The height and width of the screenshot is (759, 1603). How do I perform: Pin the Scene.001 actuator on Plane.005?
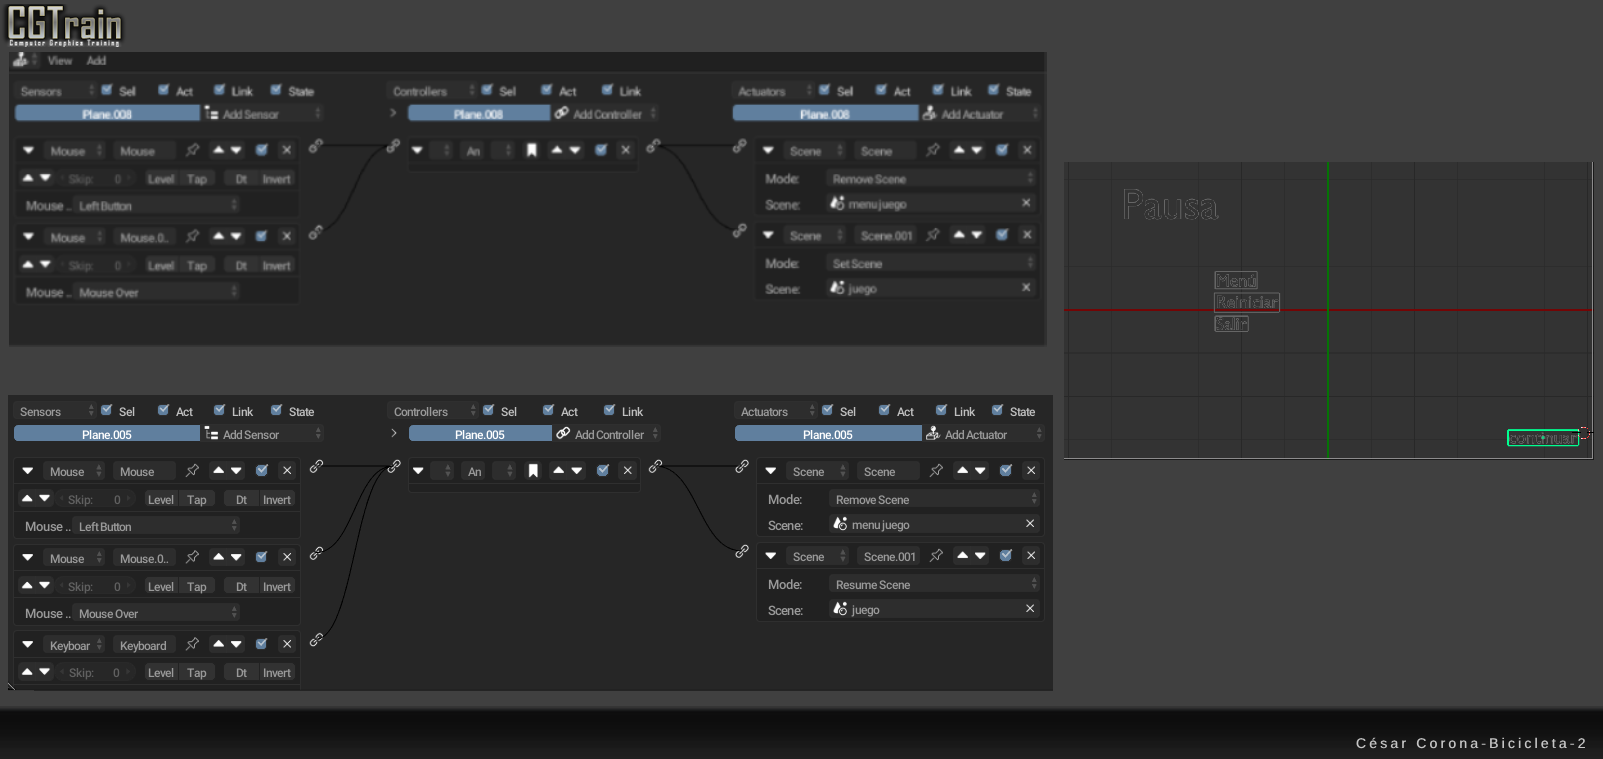pos(936,556)
